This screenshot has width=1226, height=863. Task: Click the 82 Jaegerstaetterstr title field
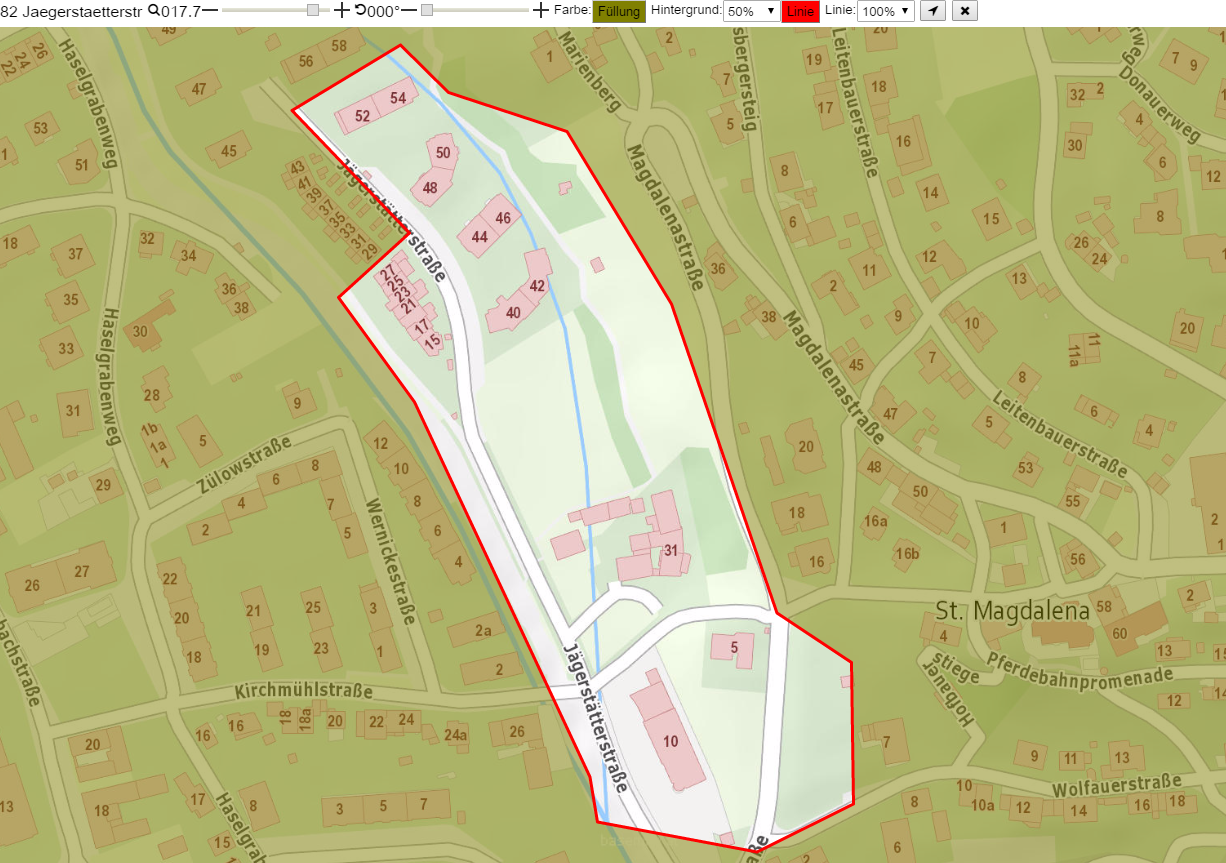72,11
